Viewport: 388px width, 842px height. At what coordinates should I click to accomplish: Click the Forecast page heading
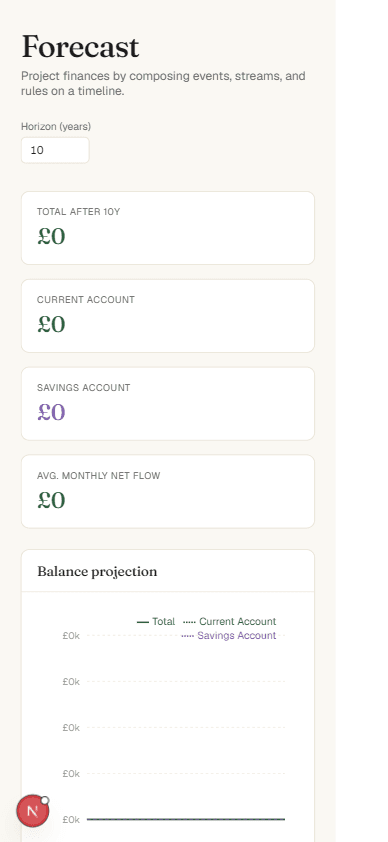click(x=80, y=47)
